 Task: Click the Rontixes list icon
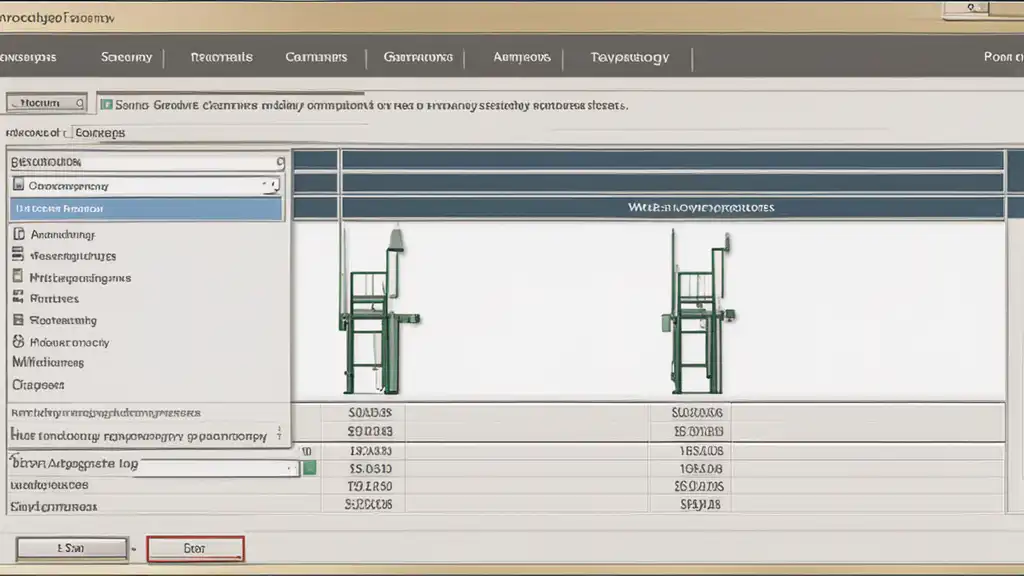pyautogui.click(x=18, y=298)
